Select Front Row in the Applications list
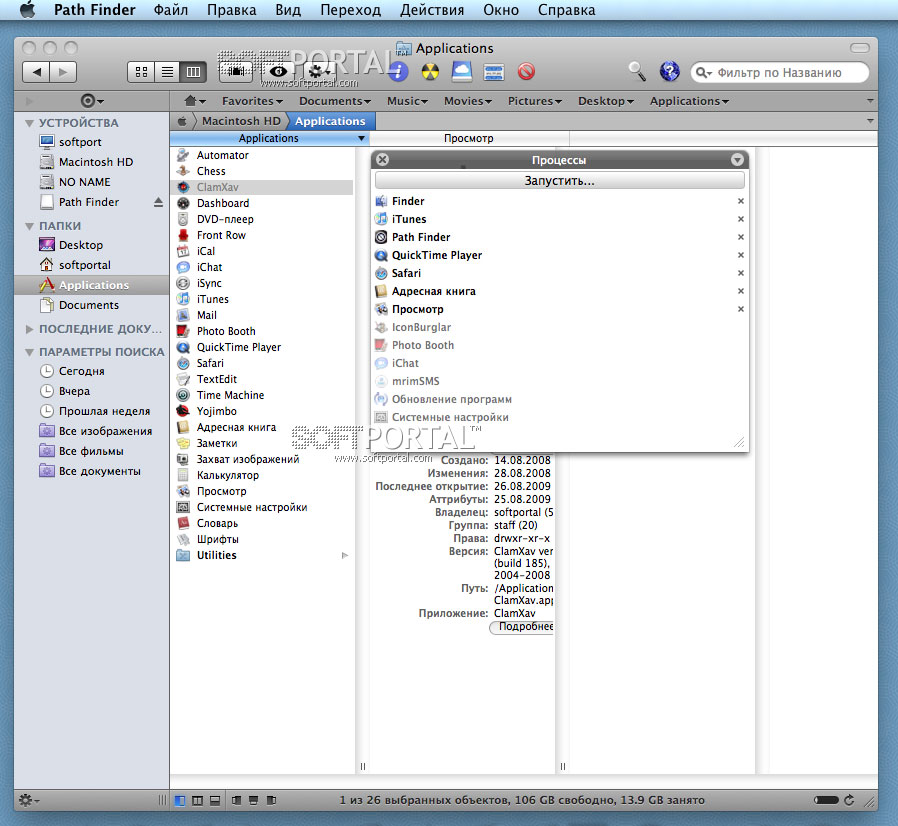 [x=262, y=235]
